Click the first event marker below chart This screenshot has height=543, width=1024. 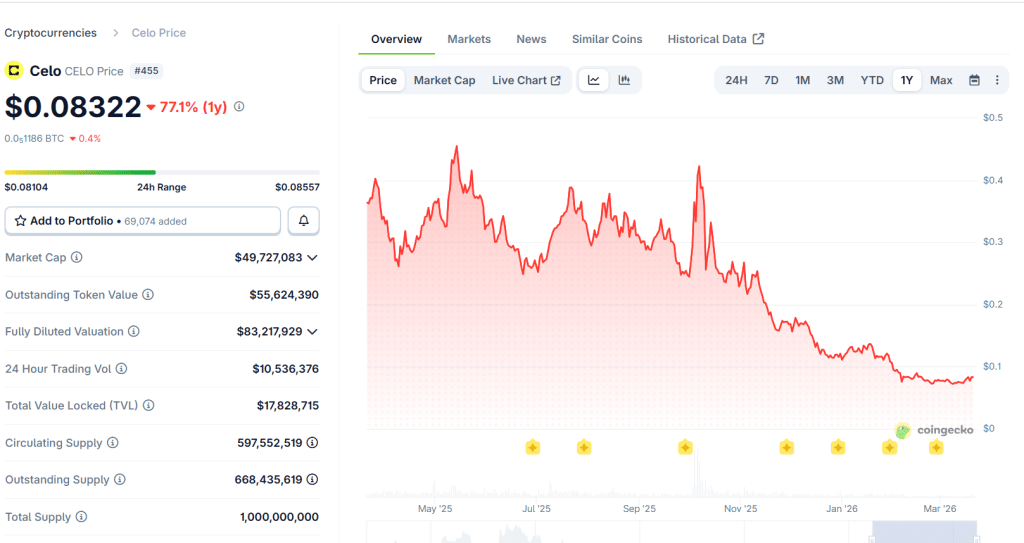tap(533, 447)
